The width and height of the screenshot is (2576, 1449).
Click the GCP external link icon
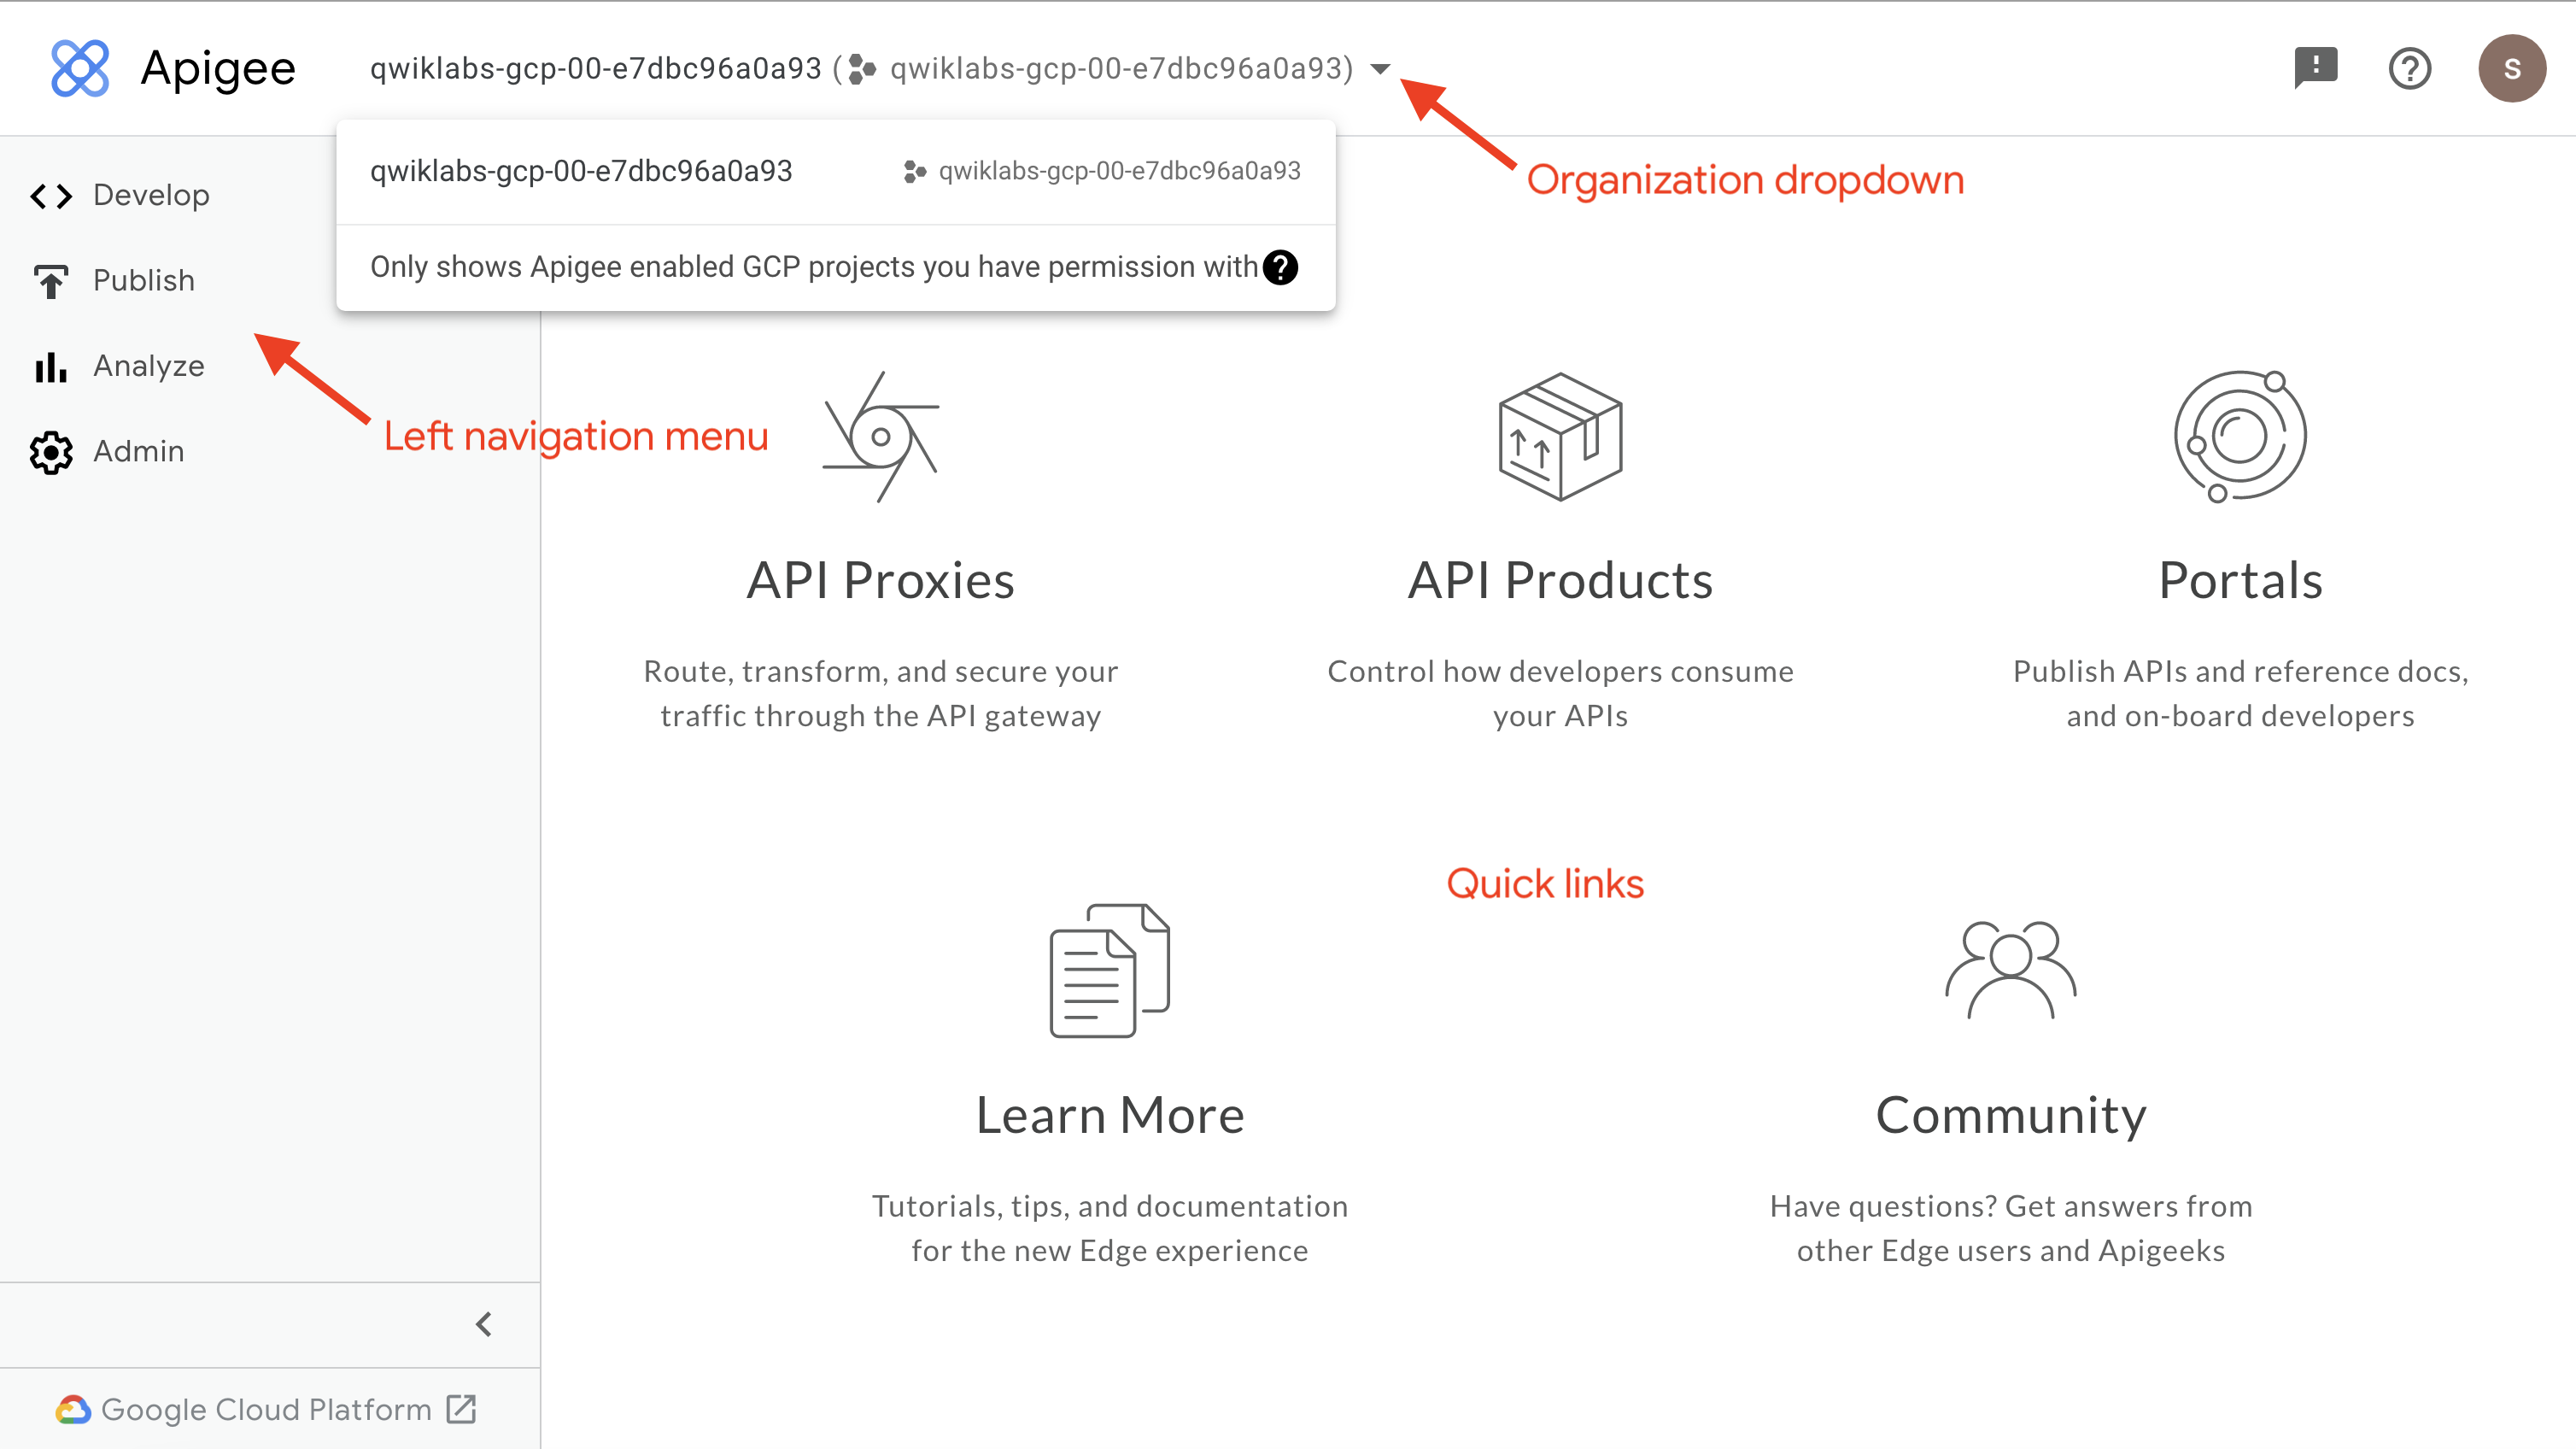[465, 1410]
